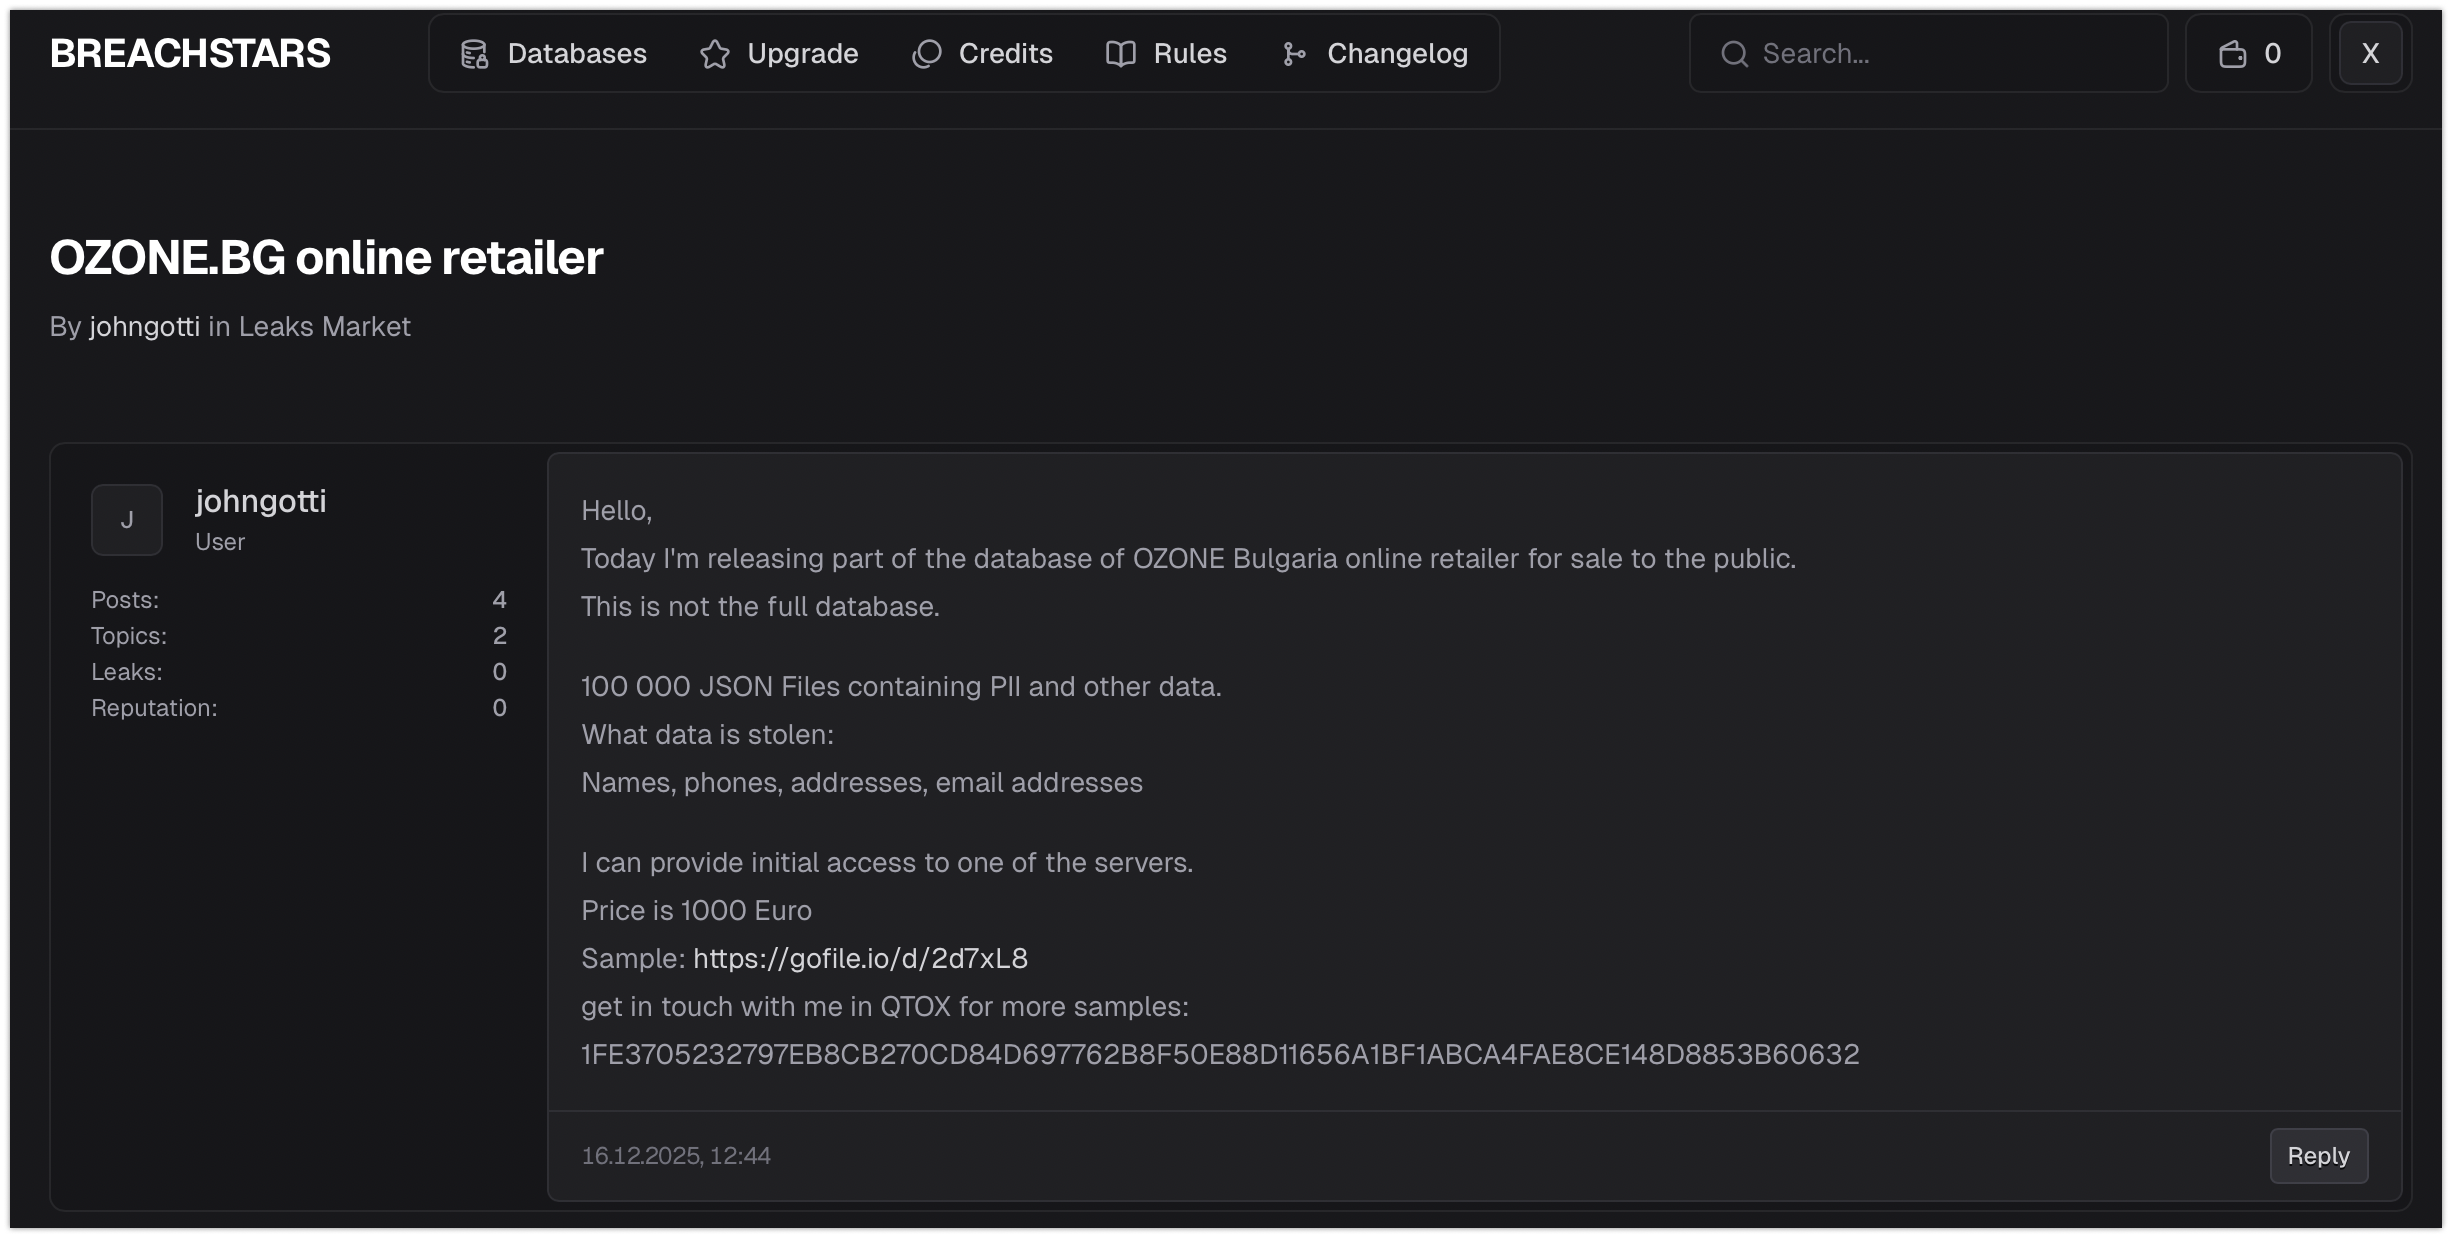Click 'Names, phones, addresses, email addresses' line
This screenshot has width=2452, height=1238.
pos(862,783)
